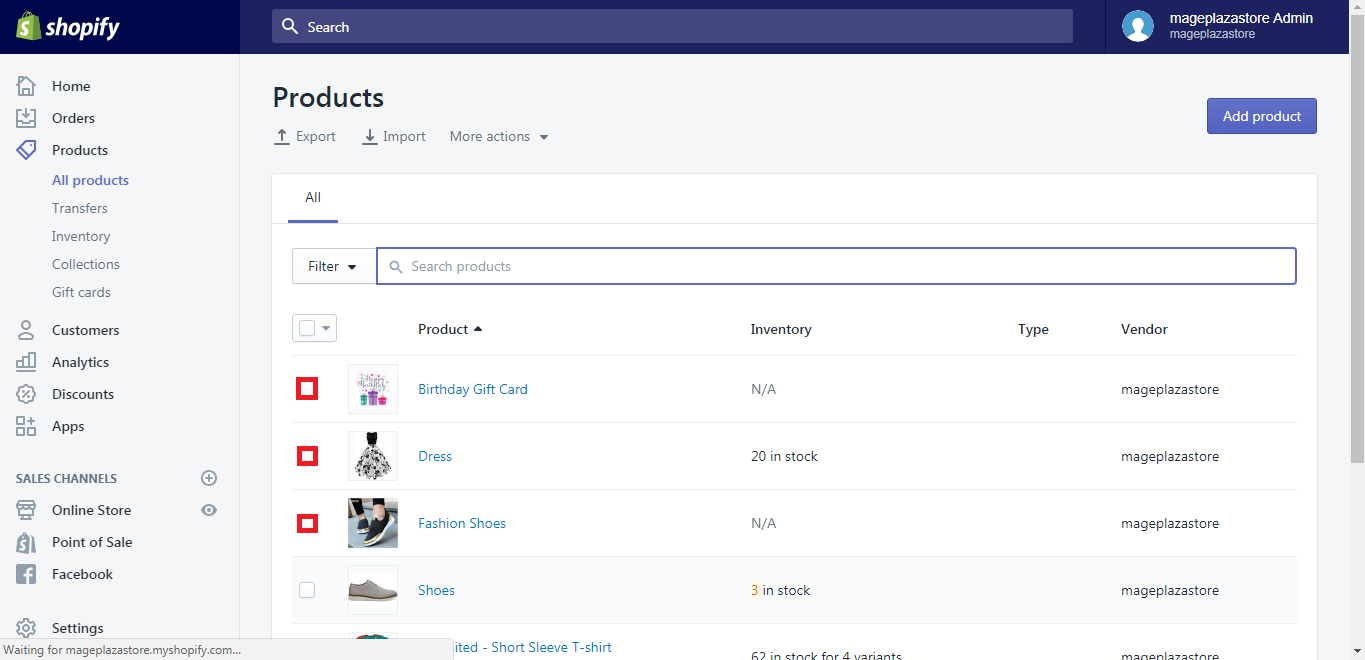Click the Home house icon
Viewport: 1365px width, 660px height.
[26, 86]
